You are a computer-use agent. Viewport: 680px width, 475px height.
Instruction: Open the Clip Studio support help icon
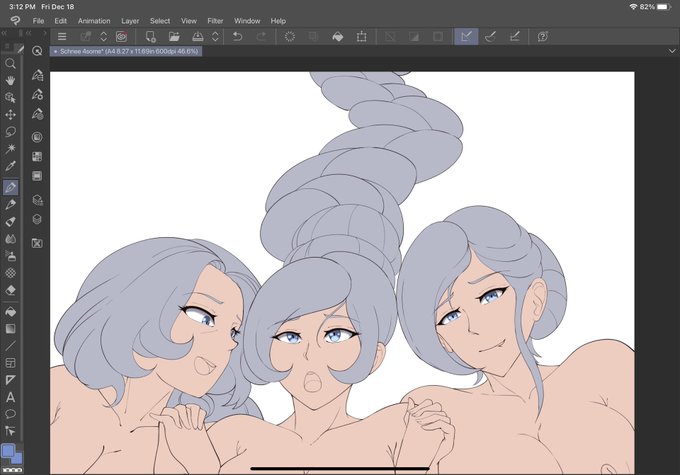[x=543, y=37]
